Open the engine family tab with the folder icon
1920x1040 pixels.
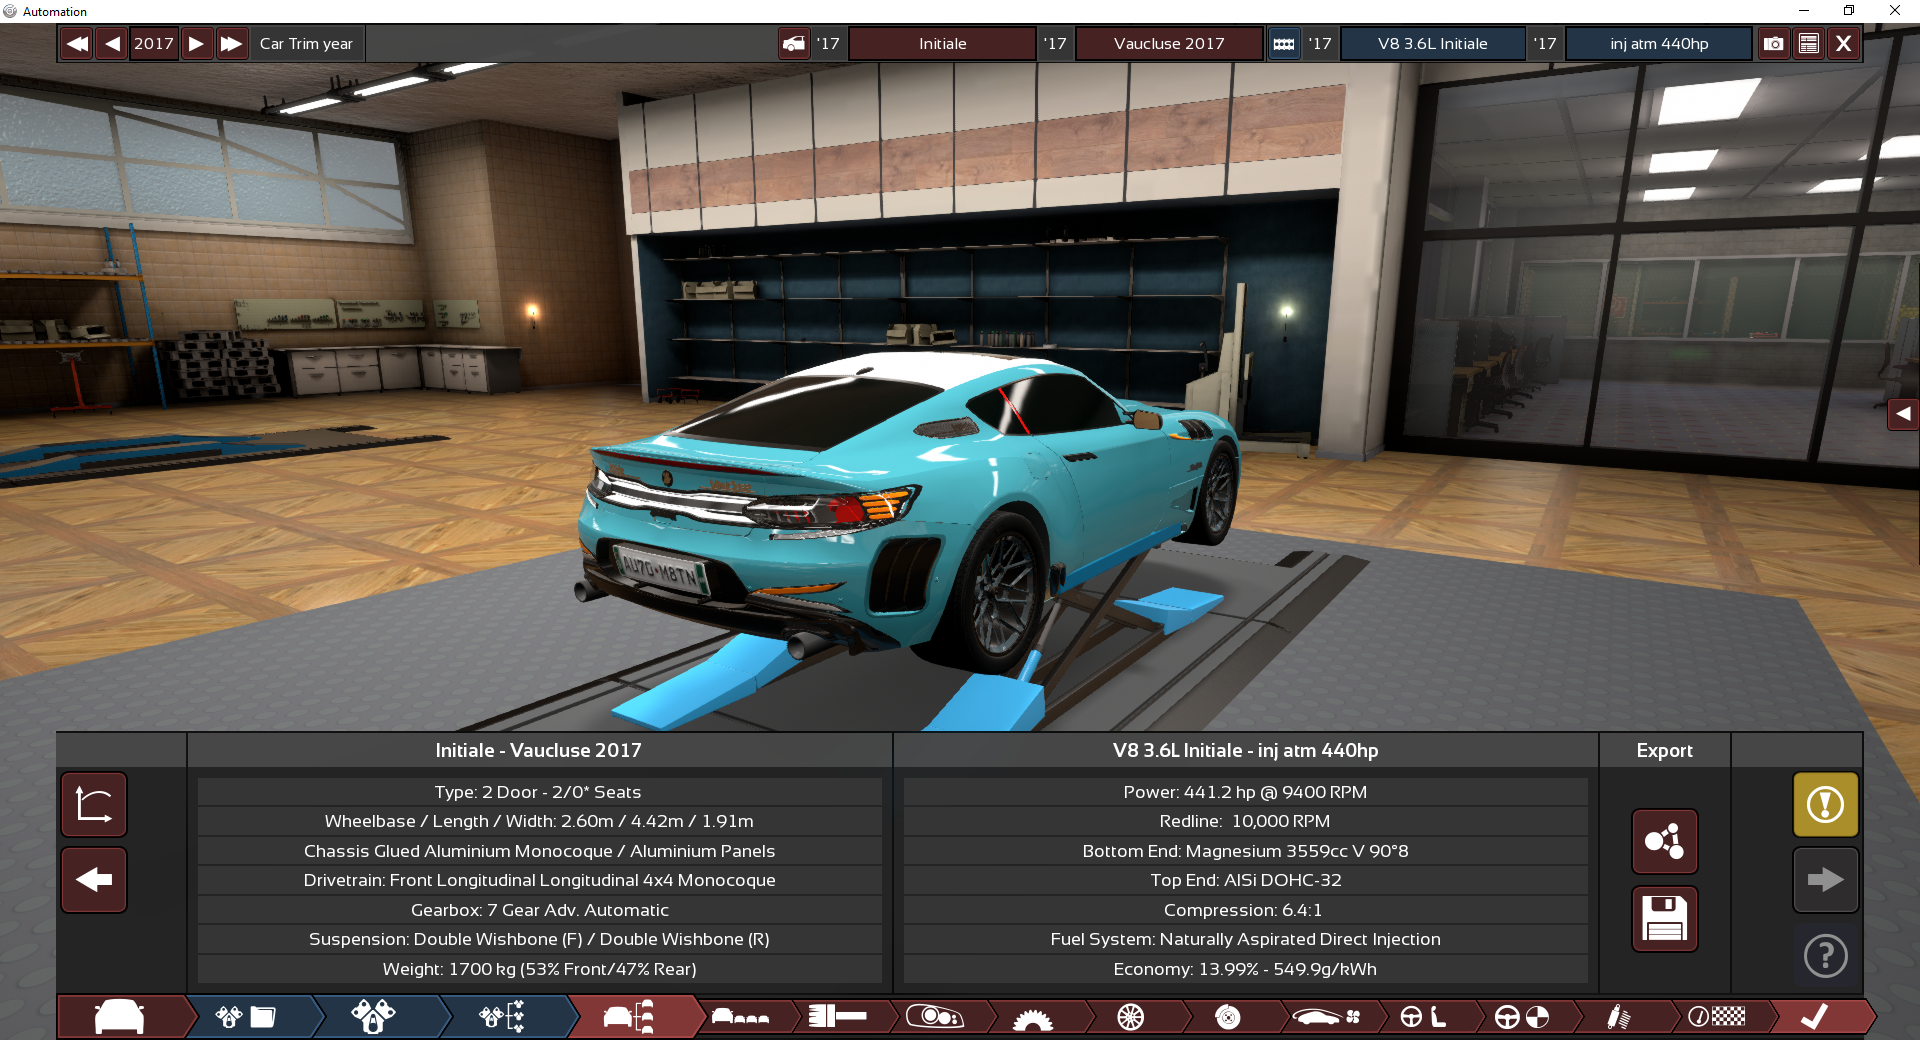[246, 1017]
